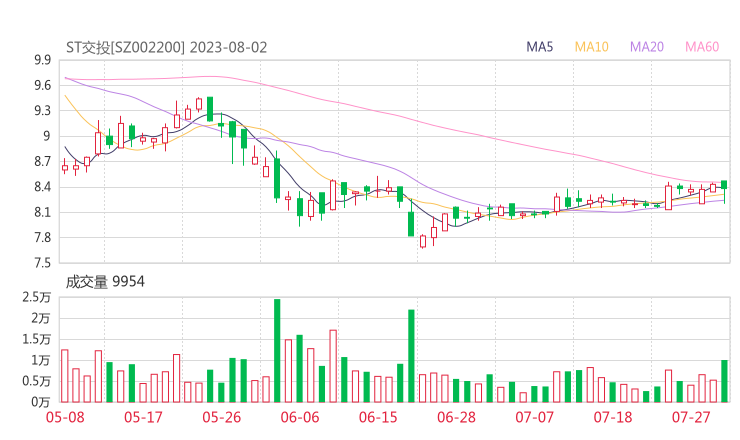
Task: Click the 7.5 price axis label
Action: point(42,263)
